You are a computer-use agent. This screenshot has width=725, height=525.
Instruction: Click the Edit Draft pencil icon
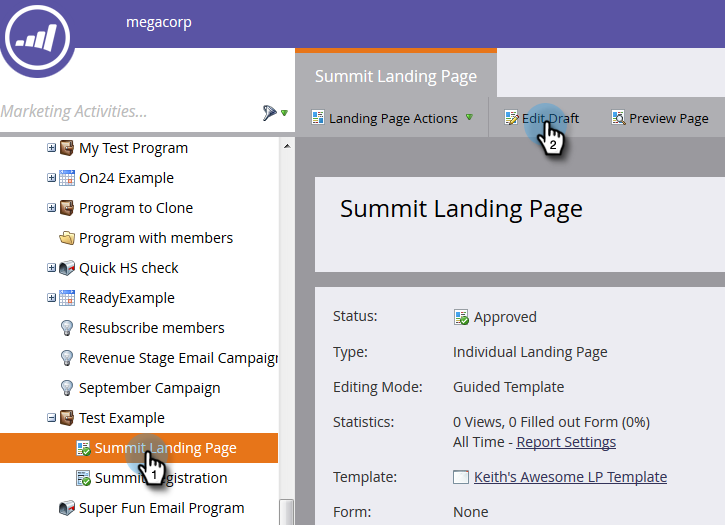pos(511,117)
